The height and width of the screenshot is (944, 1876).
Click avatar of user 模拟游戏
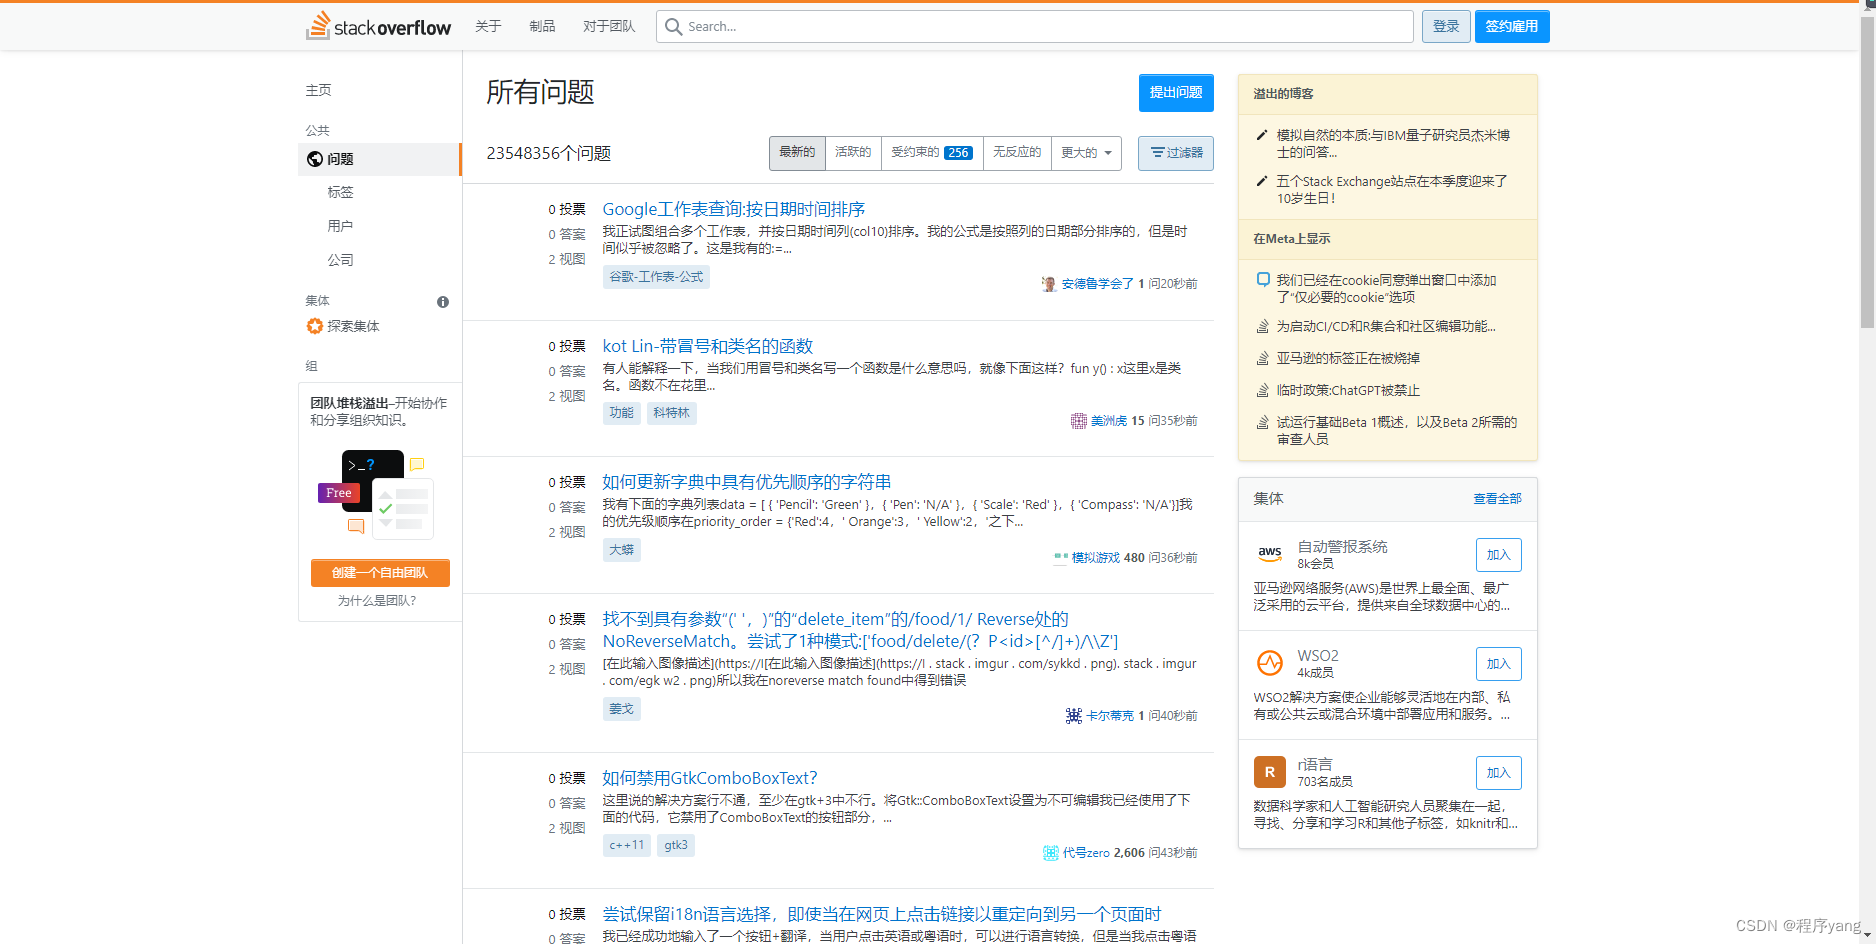click(x=1061, y=558)
